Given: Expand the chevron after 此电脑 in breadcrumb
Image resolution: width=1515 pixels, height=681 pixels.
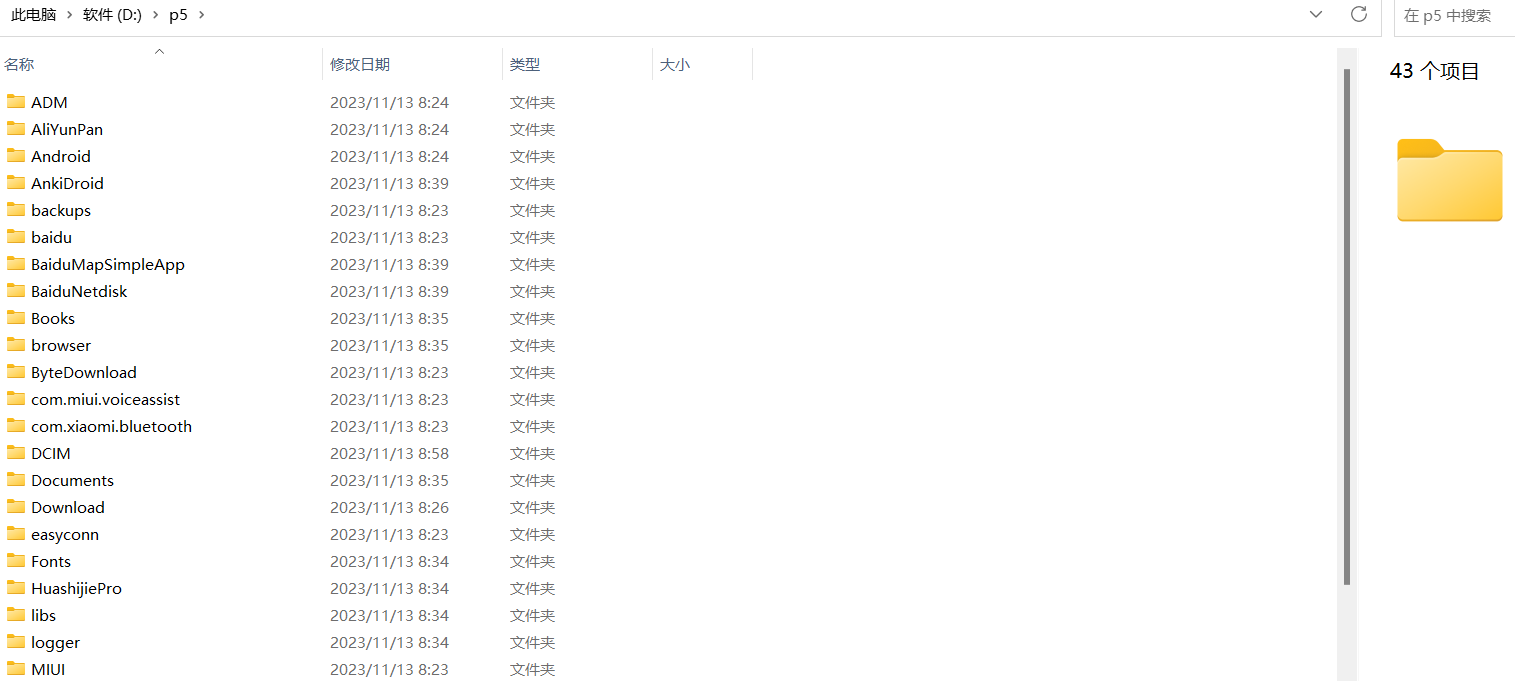Looking at the screenshot, I should coord(69,15).
